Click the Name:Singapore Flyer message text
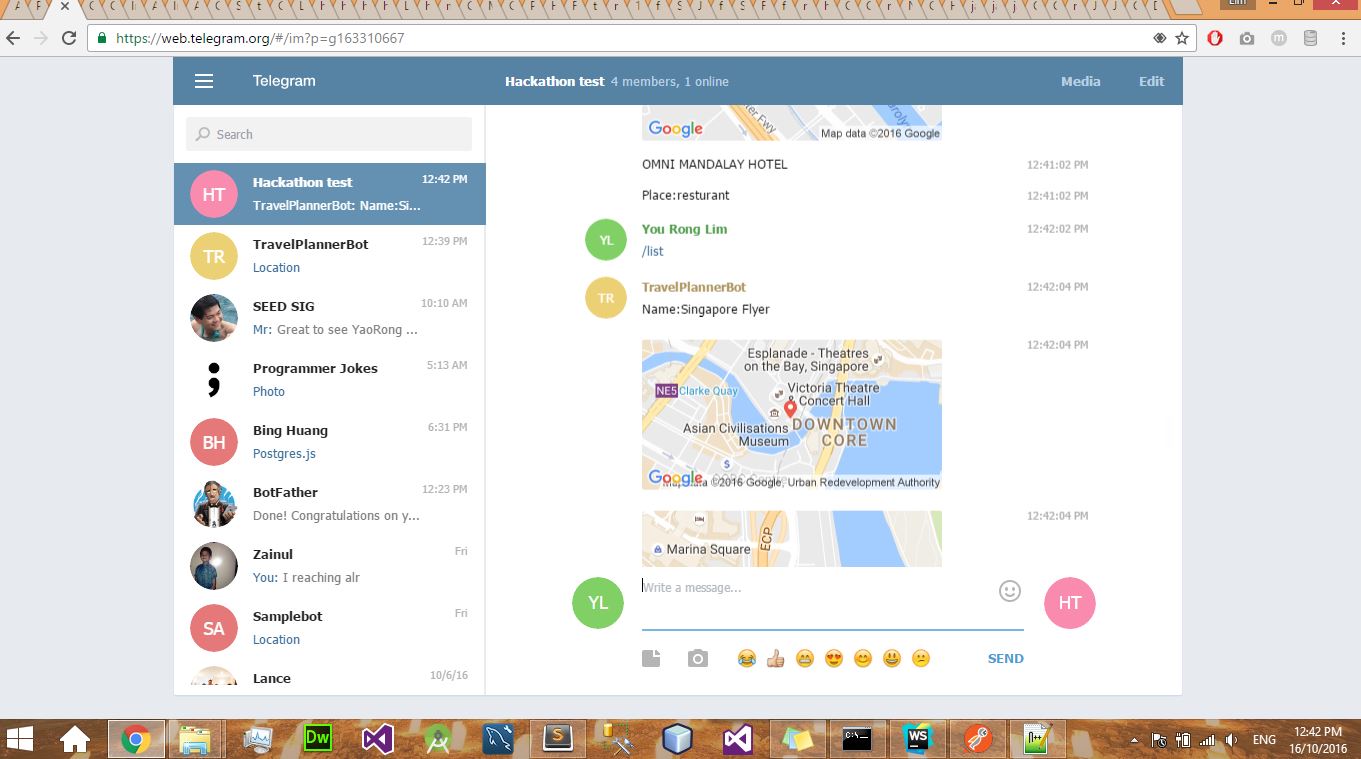Image resolution: width=1361 pixels, height=759 pixels. click(705, 309)
